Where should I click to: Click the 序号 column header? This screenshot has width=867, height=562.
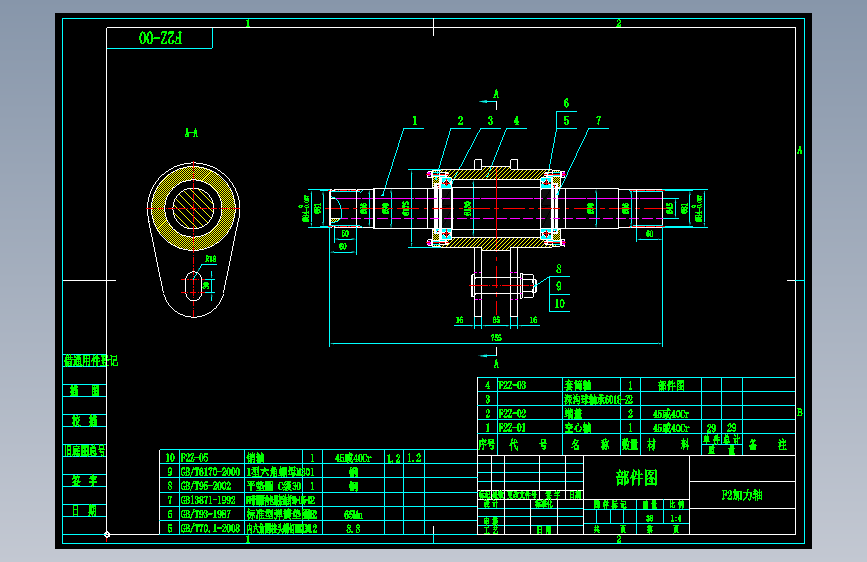tap(487, 445)
